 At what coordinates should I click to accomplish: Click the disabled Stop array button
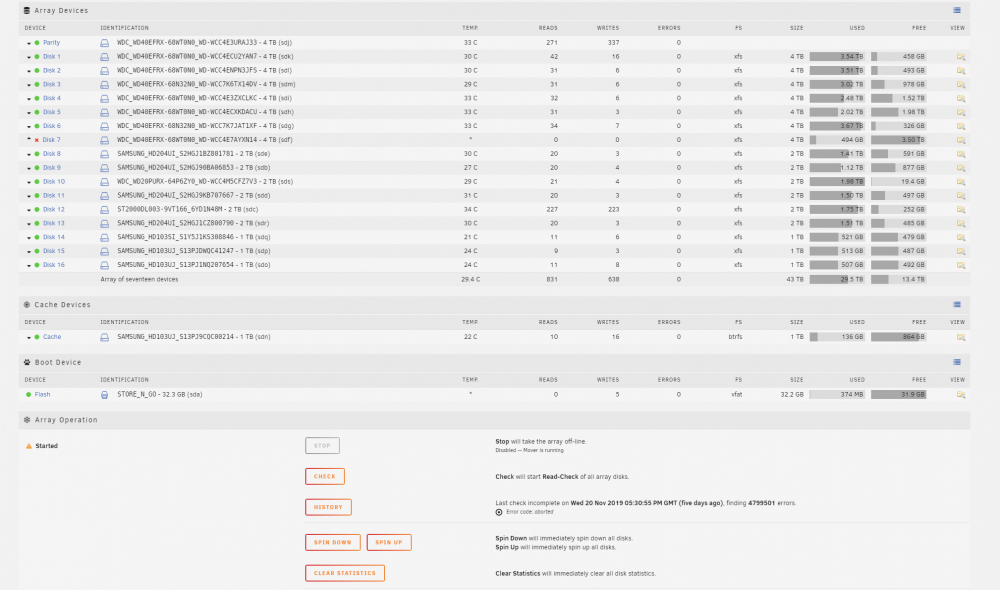322,445
